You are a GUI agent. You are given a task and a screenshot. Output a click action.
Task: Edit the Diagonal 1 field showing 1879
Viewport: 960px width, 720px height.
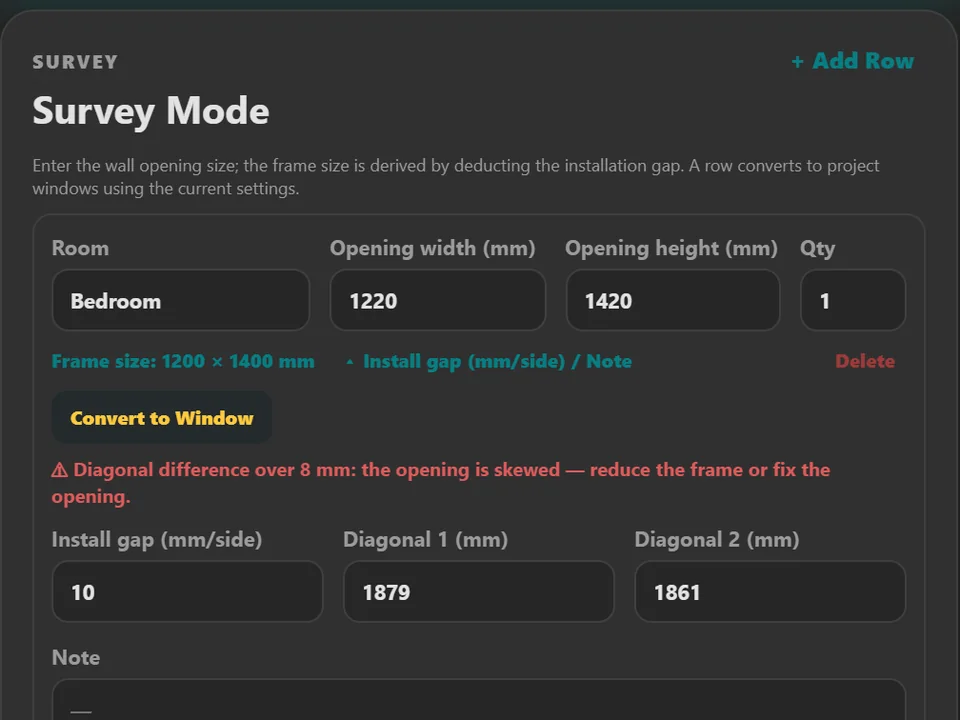tap(479, 592)
